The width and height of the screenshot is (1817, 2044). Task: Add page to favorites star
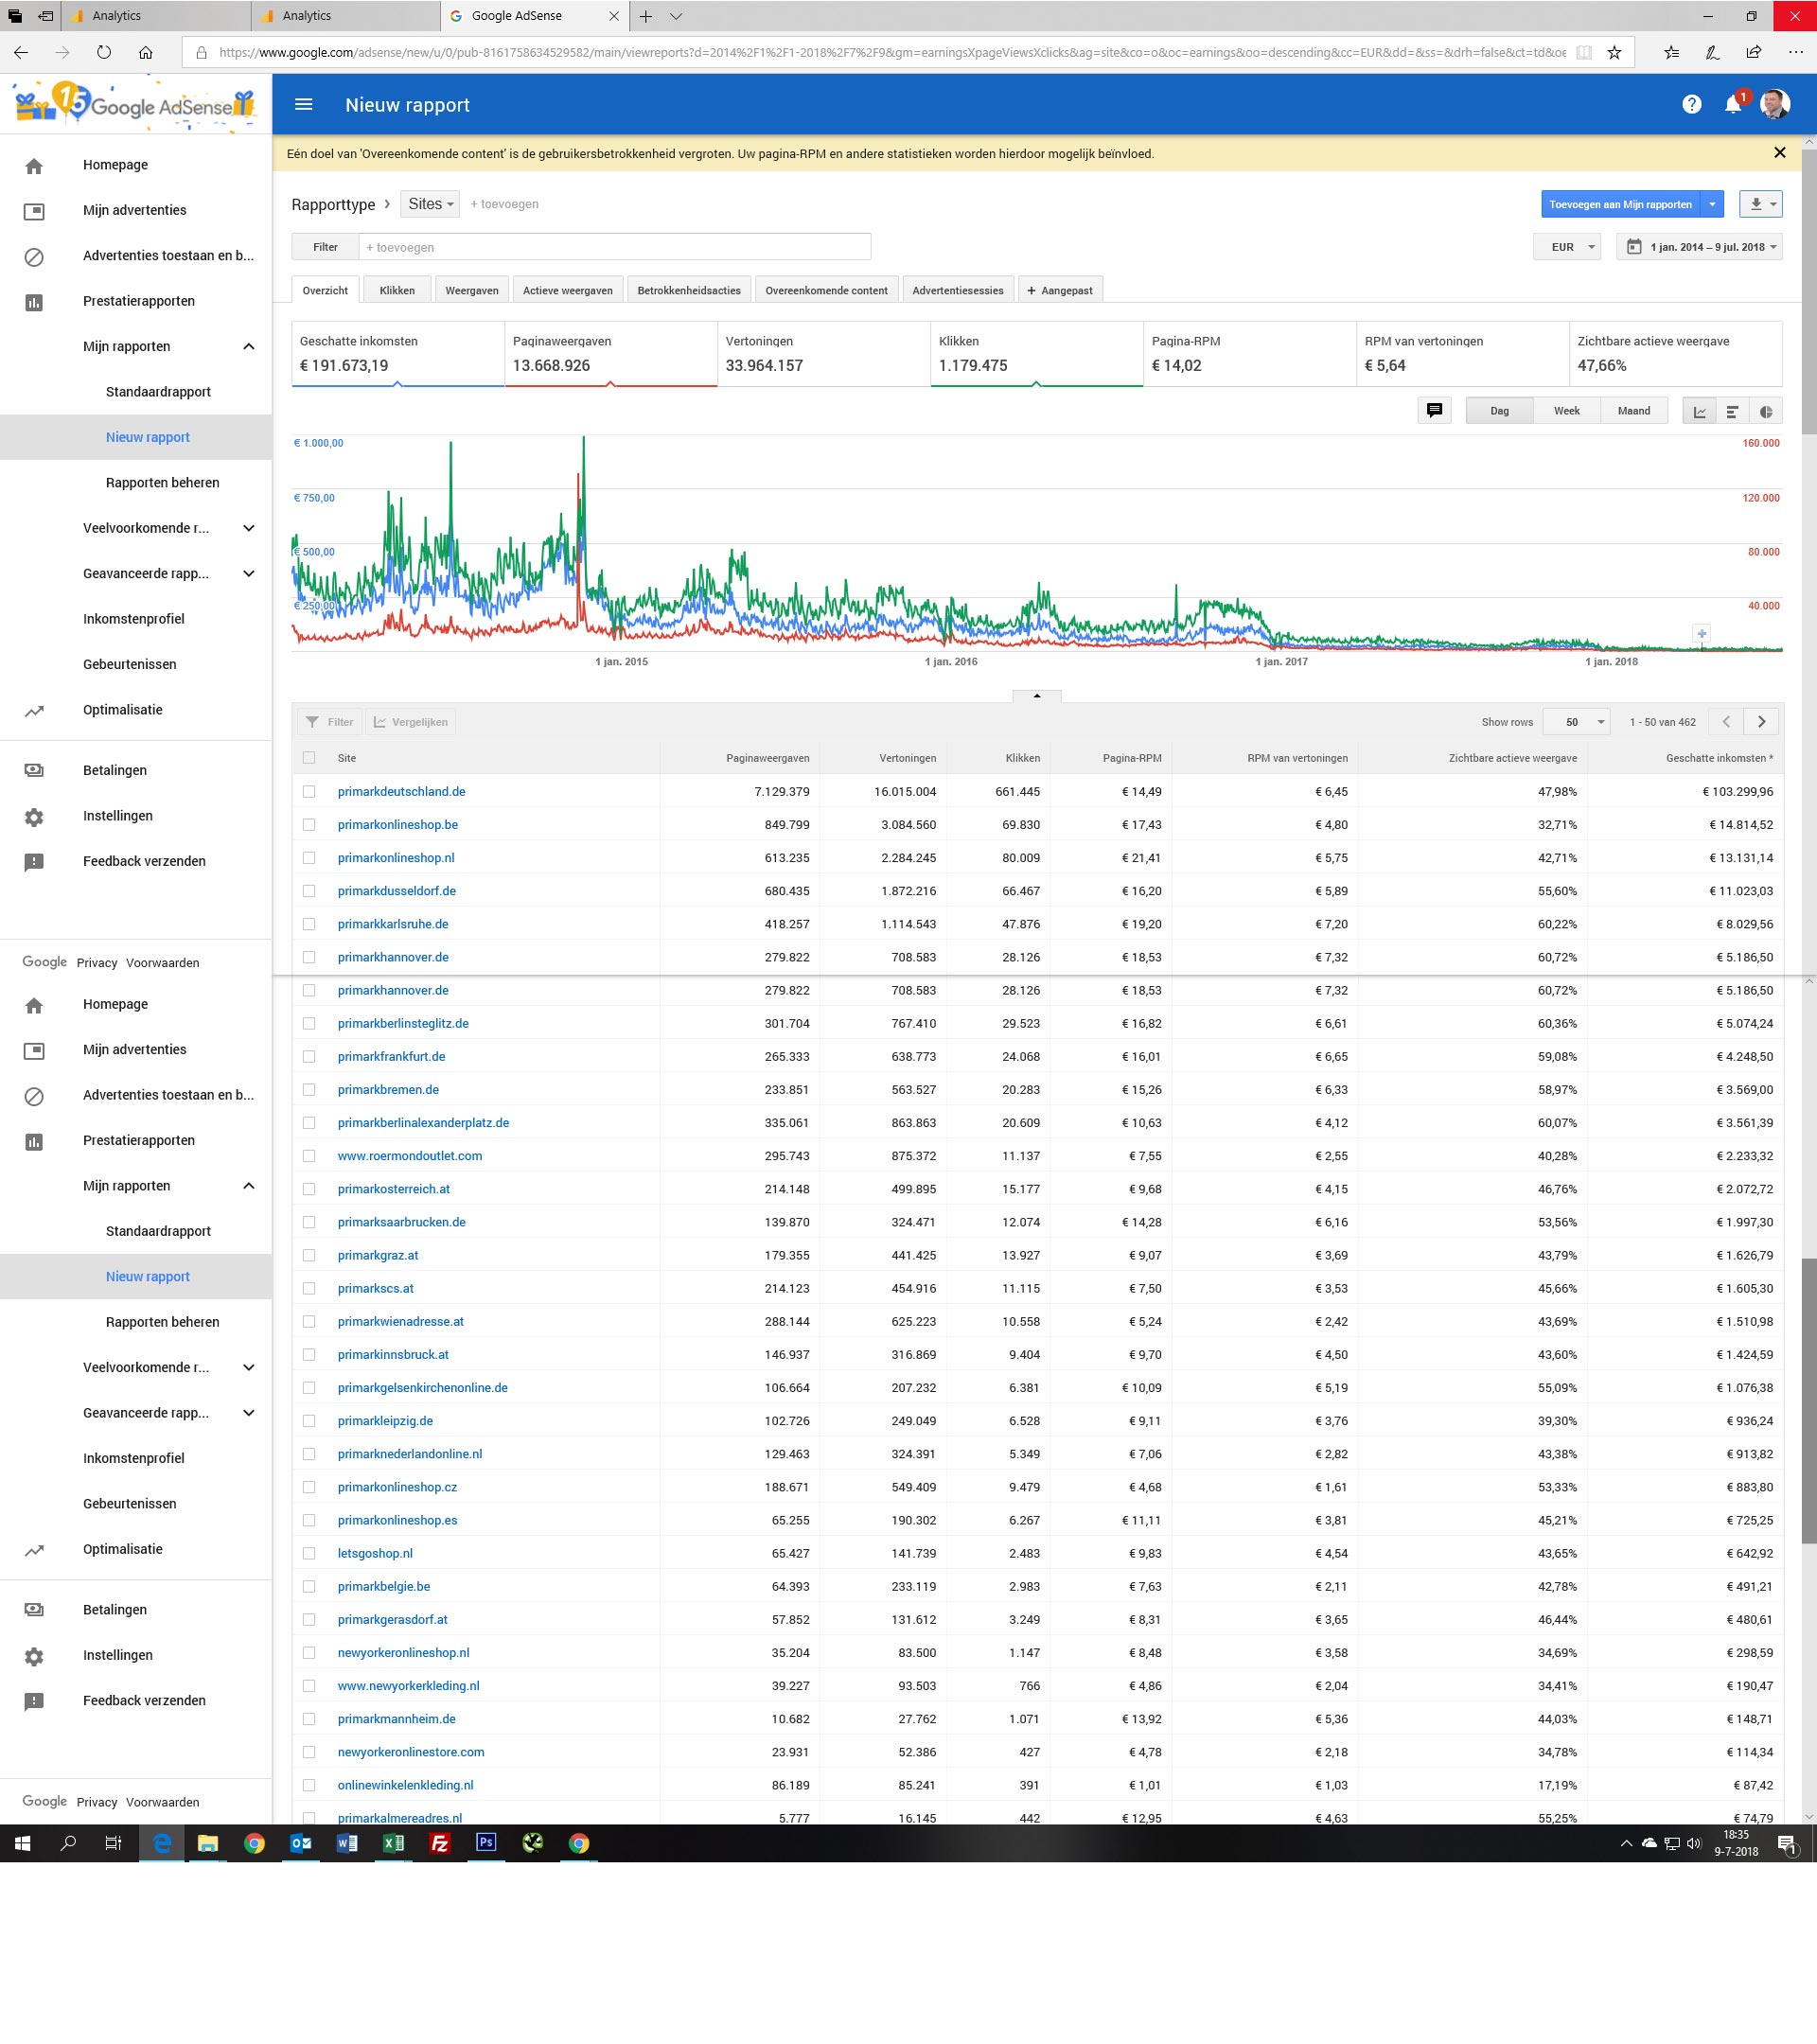[1614, 52]
